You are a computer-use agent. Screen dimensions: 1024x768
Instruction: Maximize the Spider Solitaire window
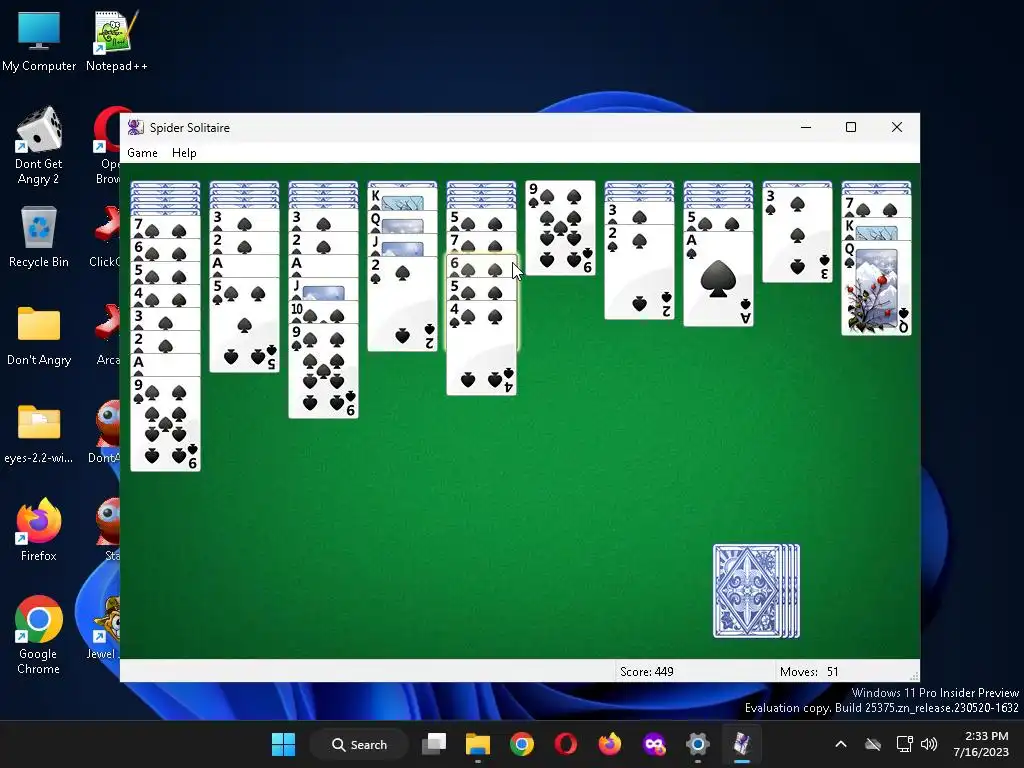(x=851, y=127)
